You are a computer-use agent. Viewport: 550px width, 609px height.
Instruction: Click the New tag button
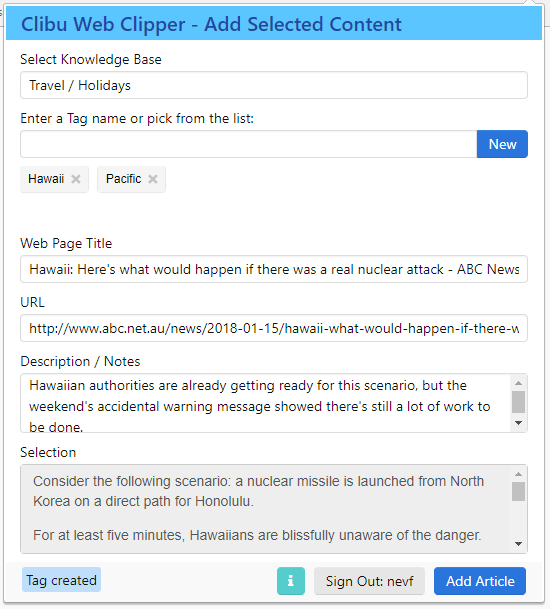click(x=502, y=144)
